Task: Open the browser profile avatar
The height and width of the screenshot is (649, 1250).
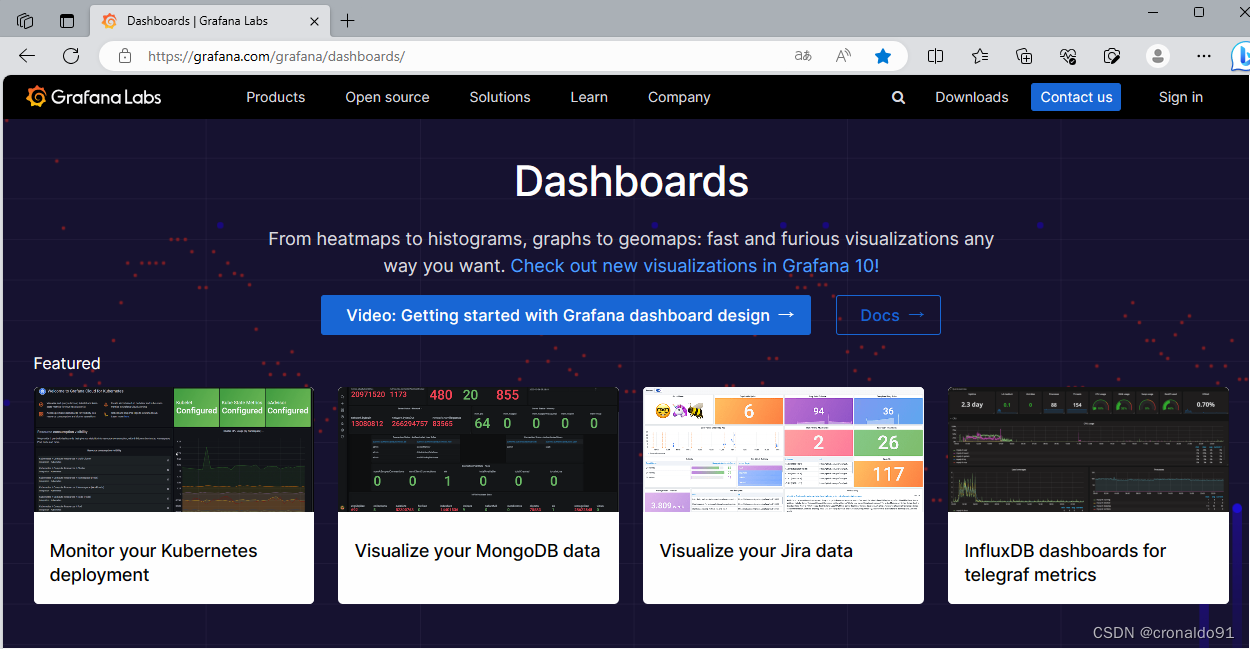Action: [1158, 56]
